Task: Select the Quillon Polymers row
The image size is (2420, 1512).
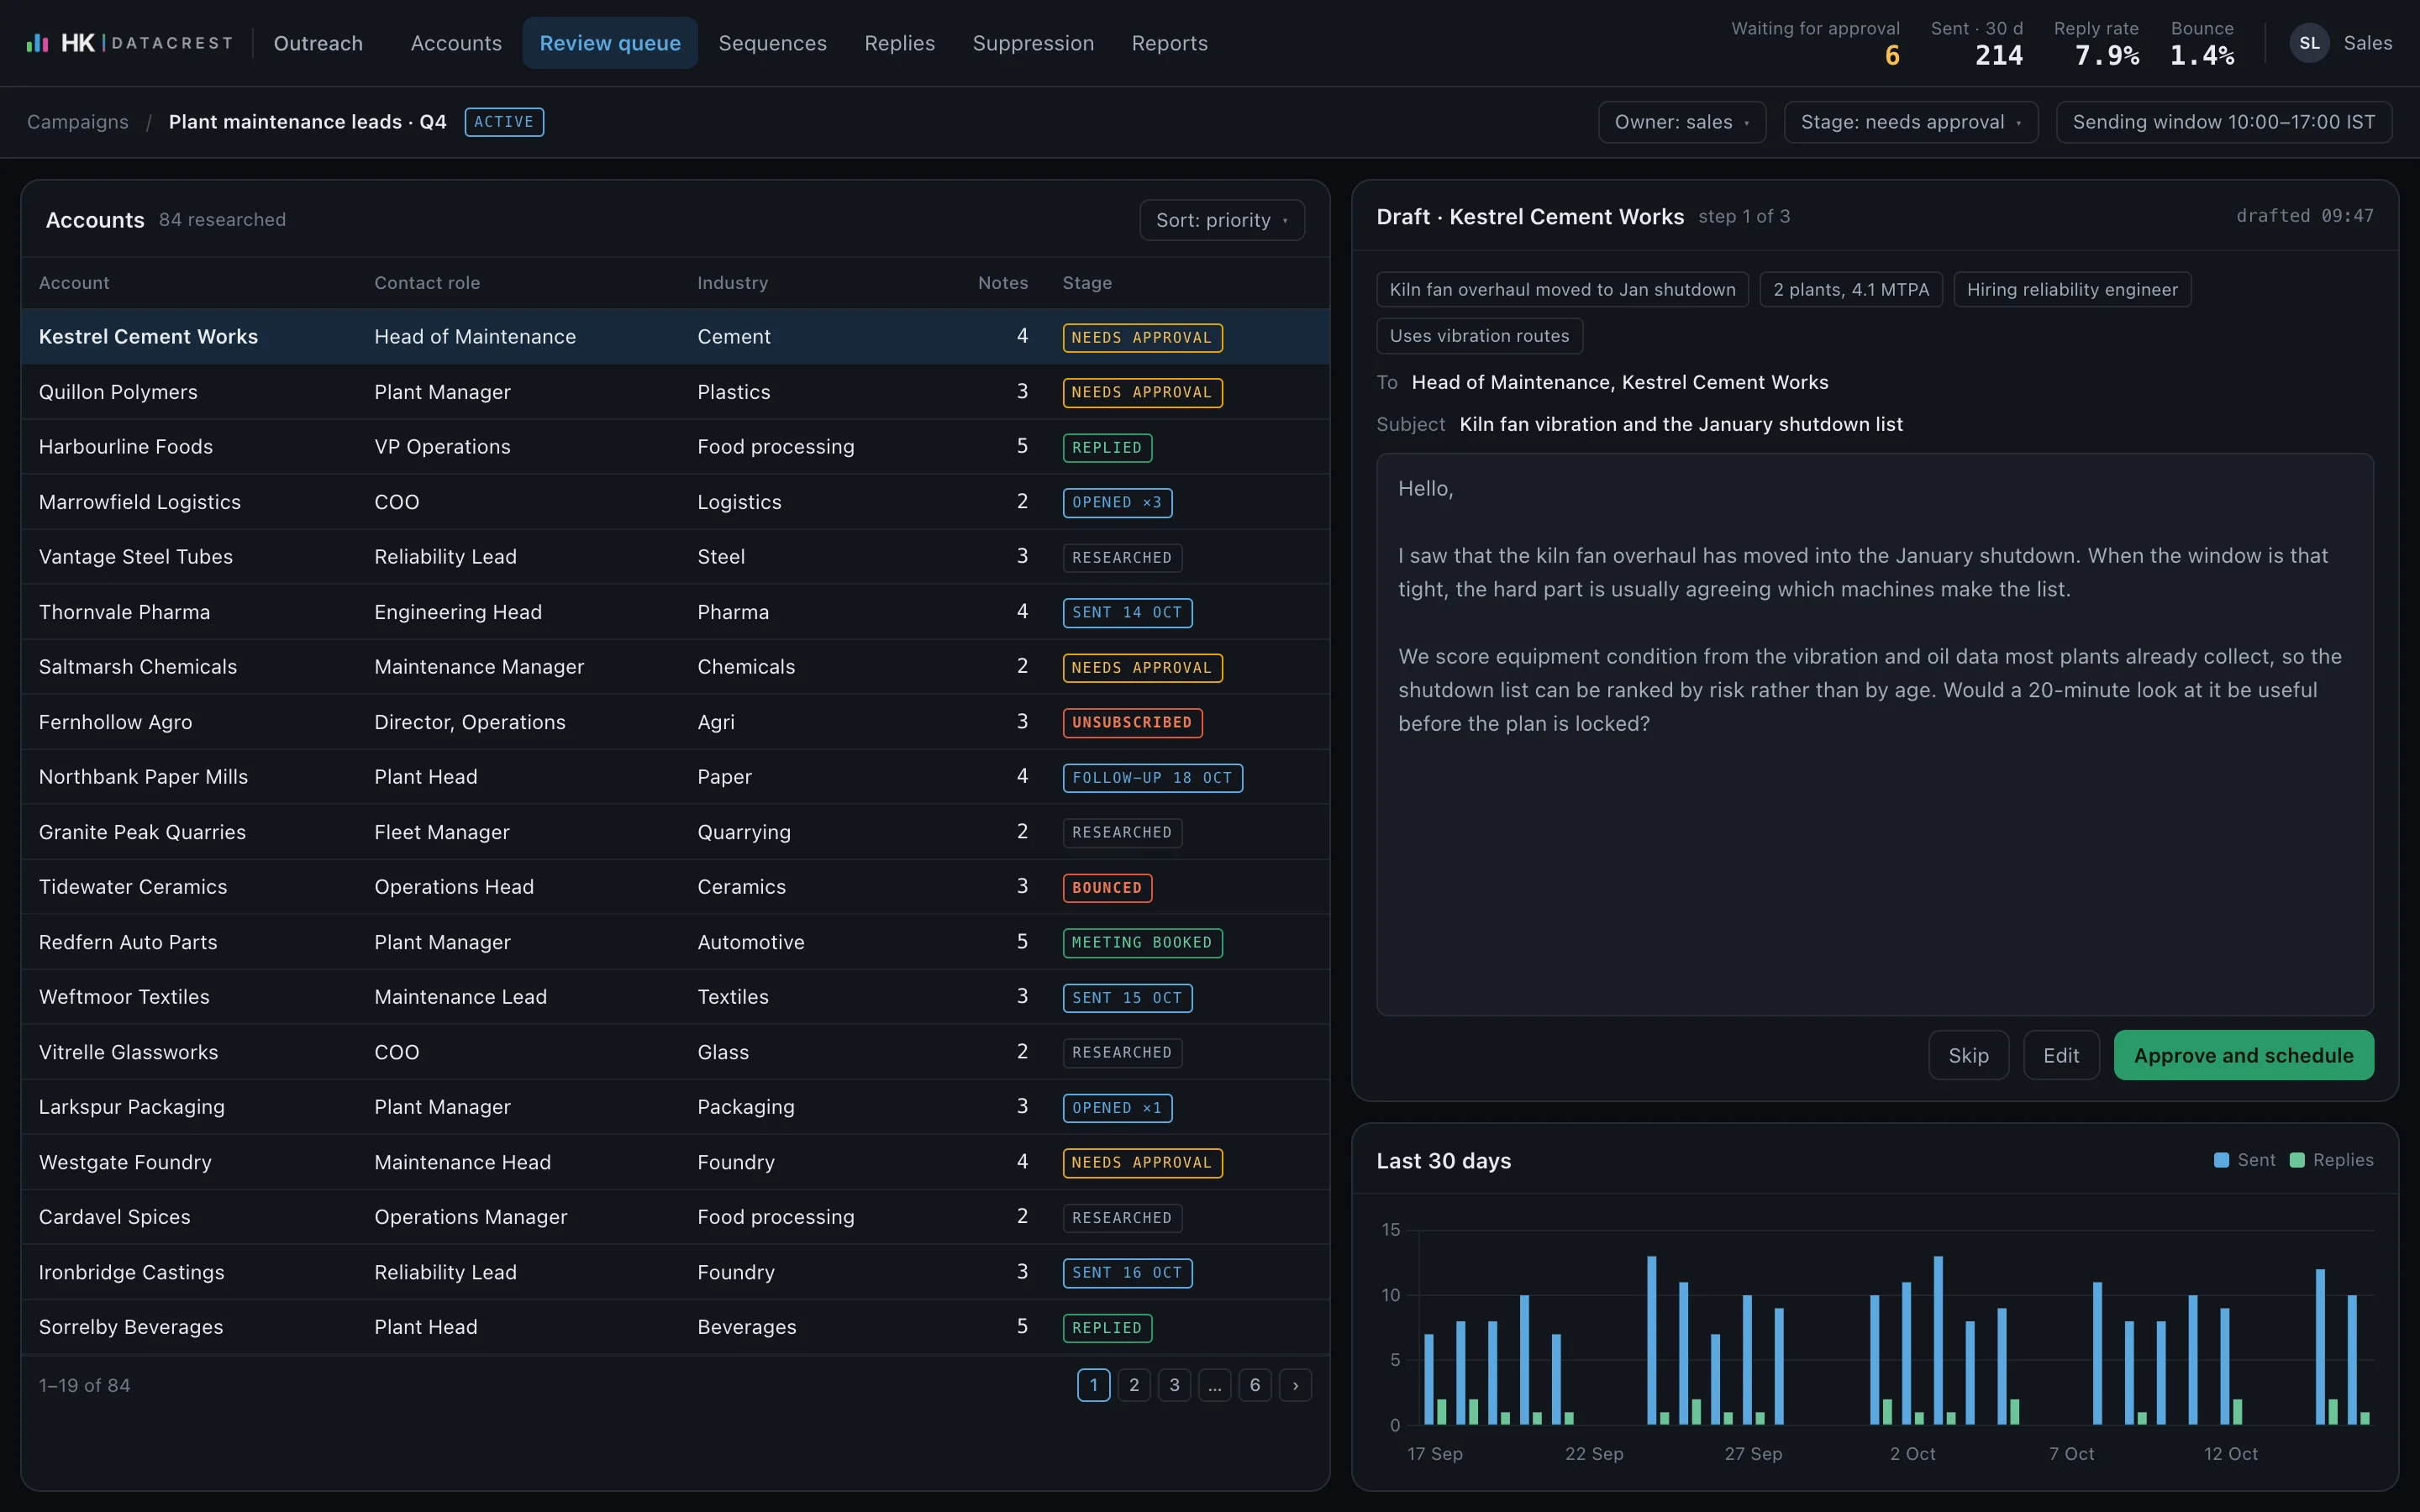Action: pos(676,392)
